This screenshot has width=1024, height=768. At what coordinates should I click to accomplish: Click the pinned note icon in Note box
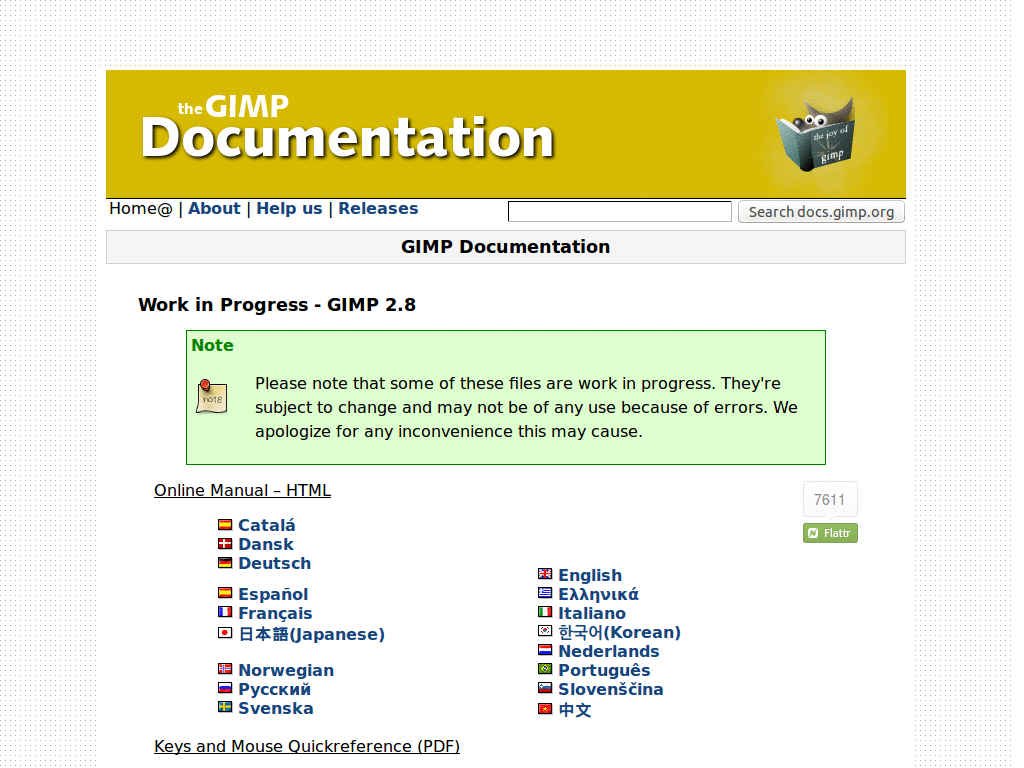click(212, 396)
